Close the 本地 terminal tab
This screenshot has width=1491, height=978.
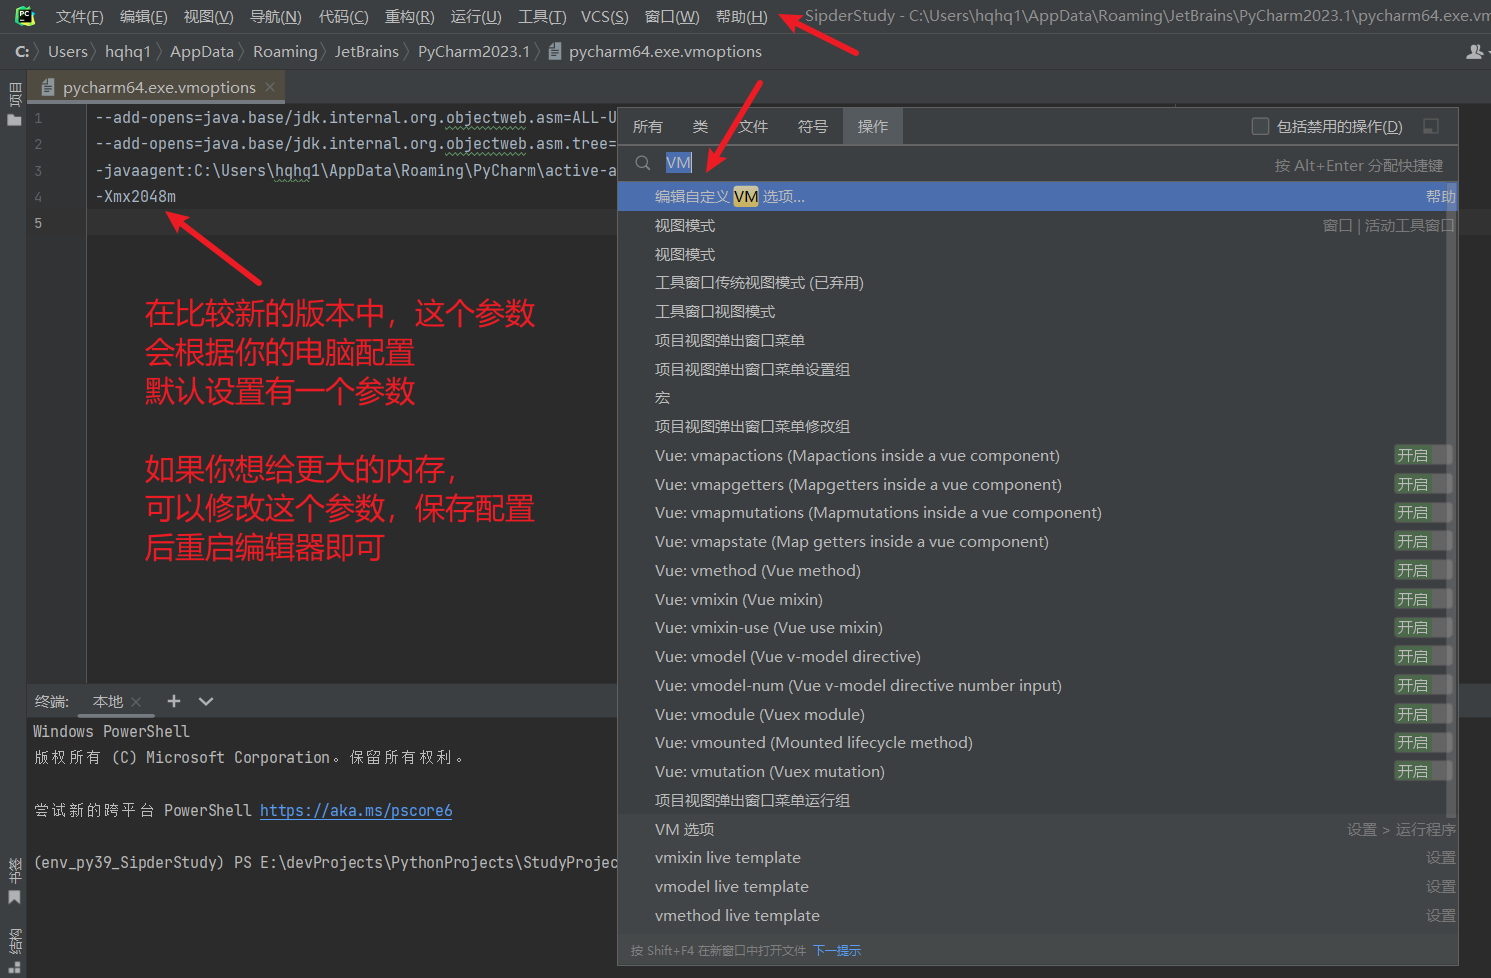tap(136, 702)
